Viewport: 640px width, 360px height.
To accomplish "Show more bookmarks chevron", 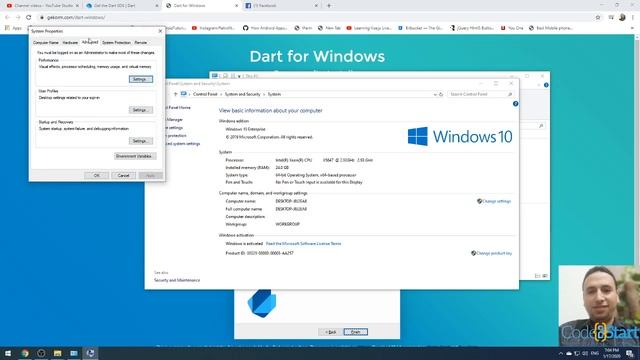I will coord(633,28).
